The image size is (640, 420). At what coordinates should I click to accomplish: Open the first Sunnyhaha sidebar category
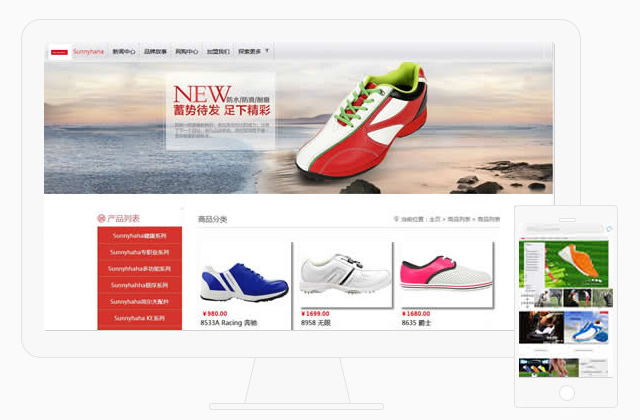tap(140, 236)
